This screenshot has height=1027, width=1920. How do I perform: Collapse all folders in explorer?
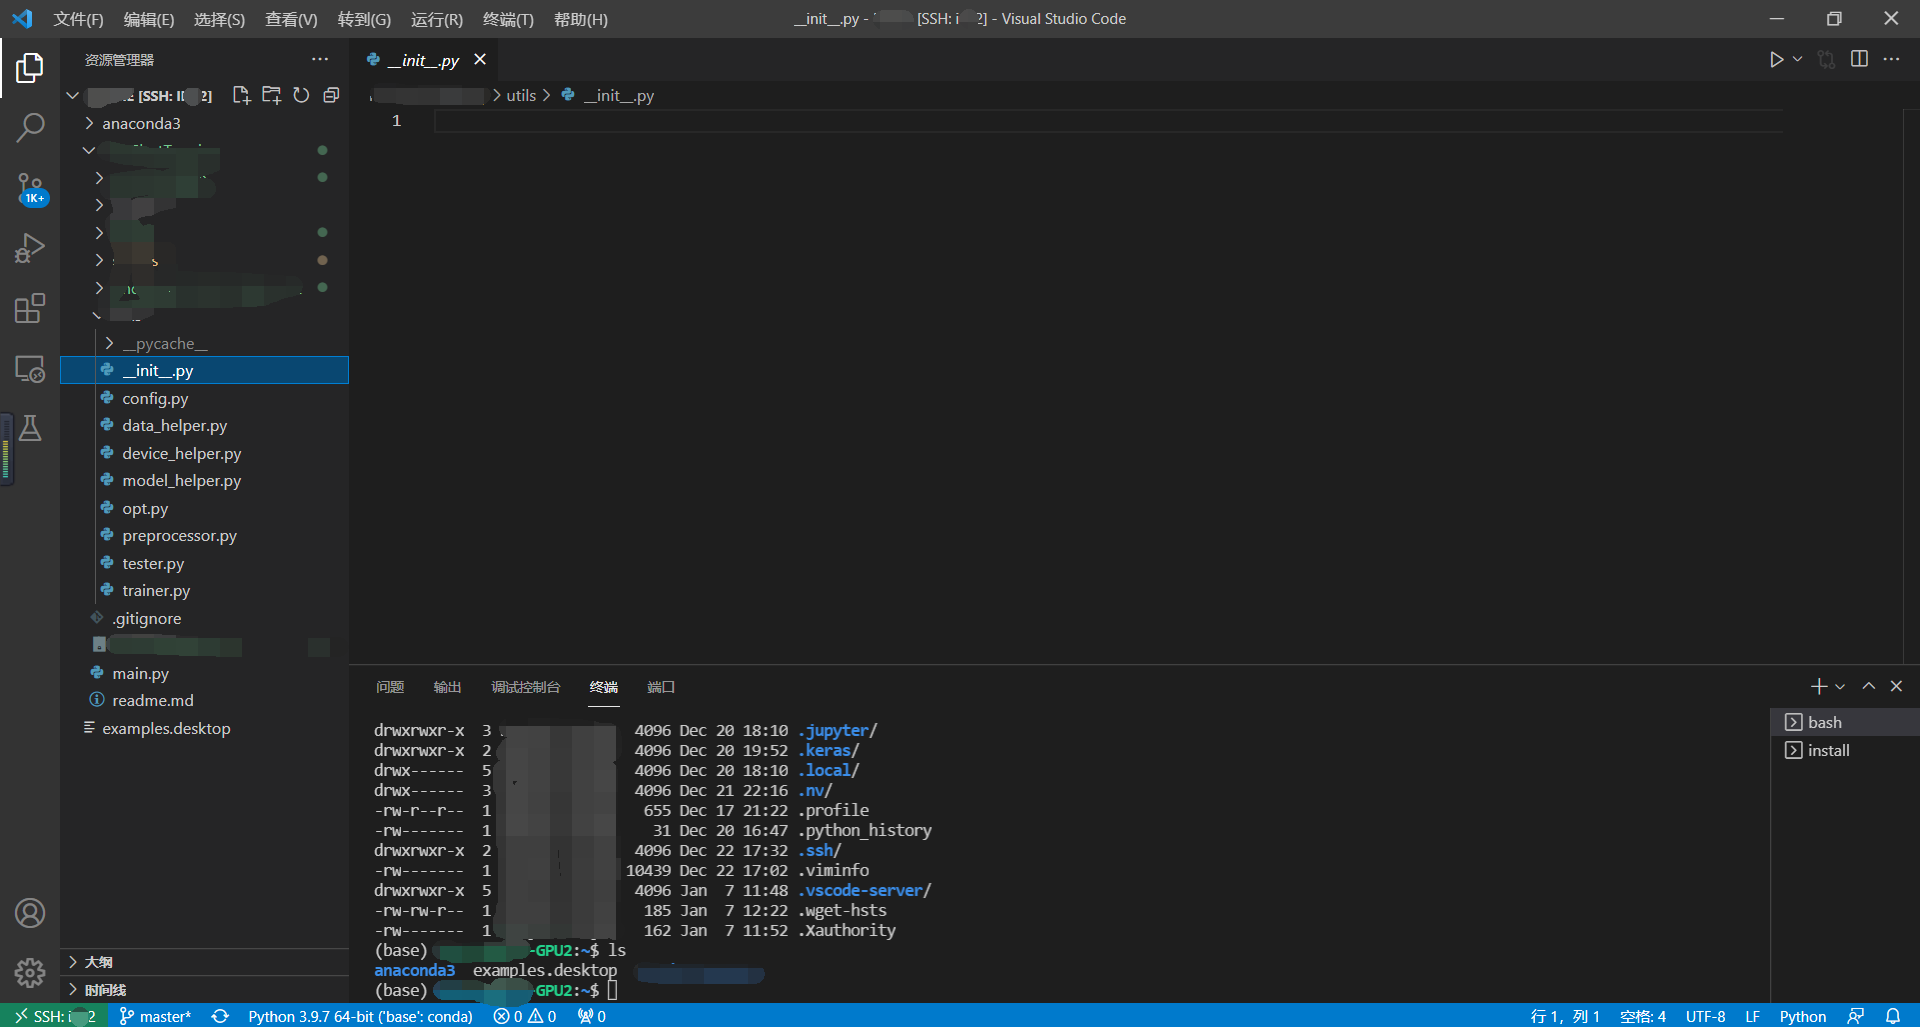[331, 95]
